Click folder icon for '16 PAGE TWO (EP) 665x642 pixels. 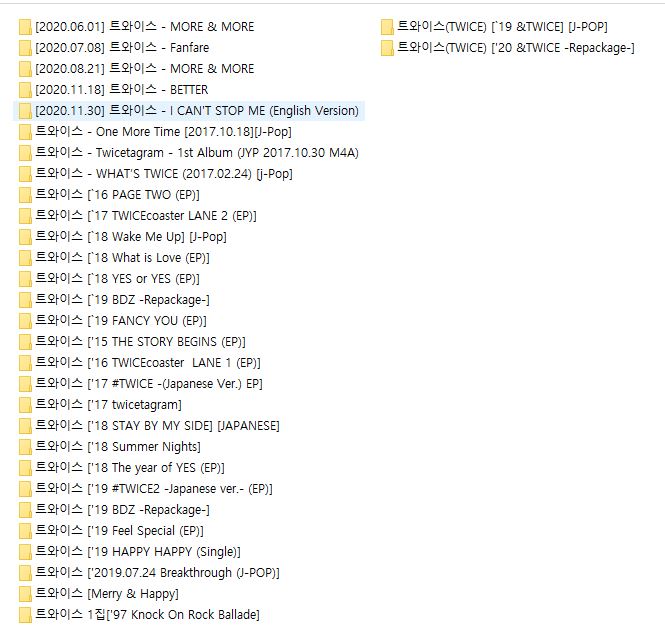point(25,195)
